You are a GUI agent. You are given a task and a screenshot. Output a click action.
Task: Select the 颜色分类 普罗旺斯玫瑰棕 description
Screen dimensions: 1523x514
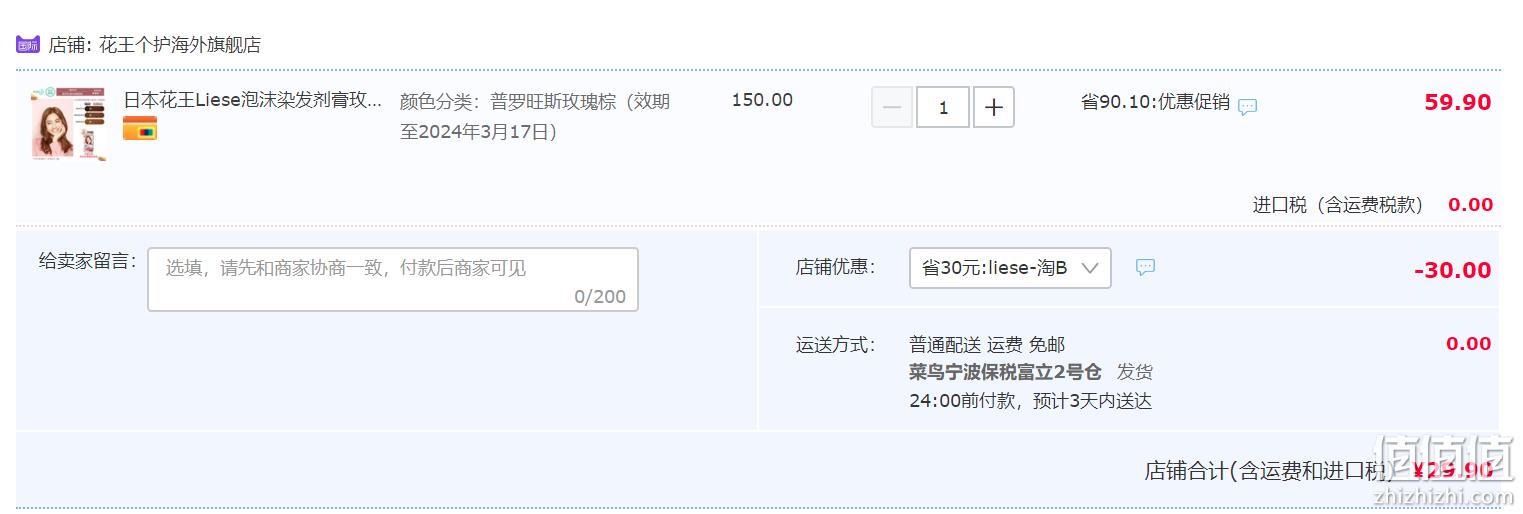tap(535, 116)
